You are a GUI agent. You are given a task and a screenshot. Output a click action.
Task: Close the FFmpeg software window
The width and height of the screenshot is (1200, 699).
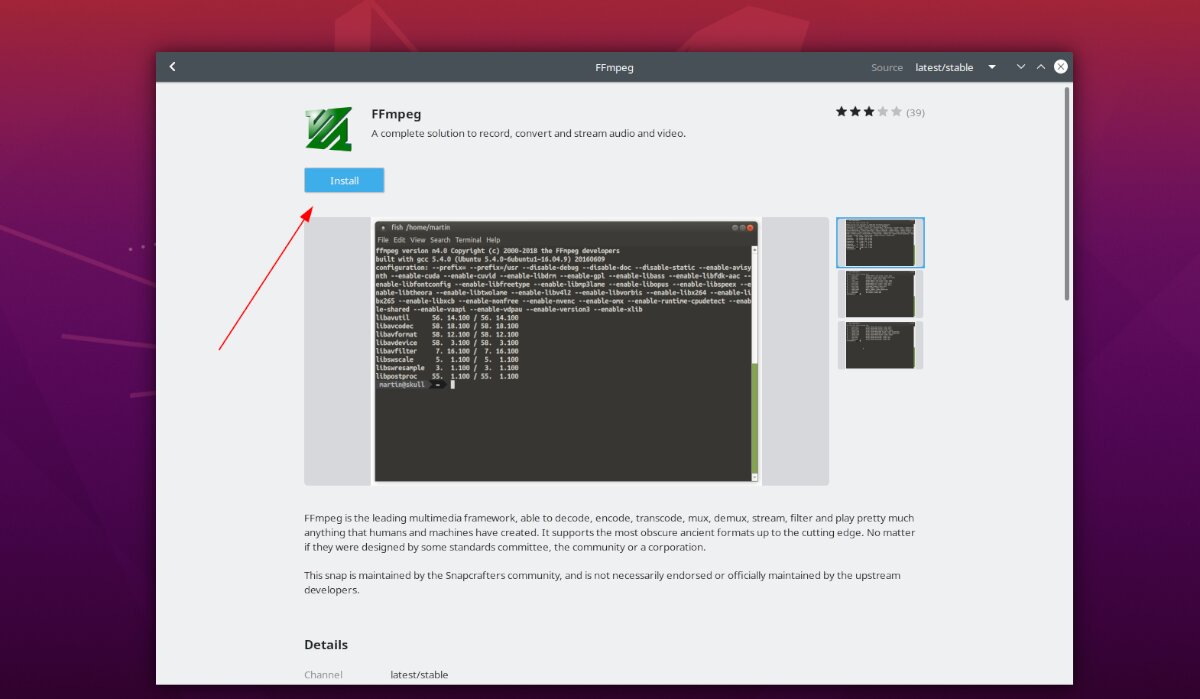1061,67
